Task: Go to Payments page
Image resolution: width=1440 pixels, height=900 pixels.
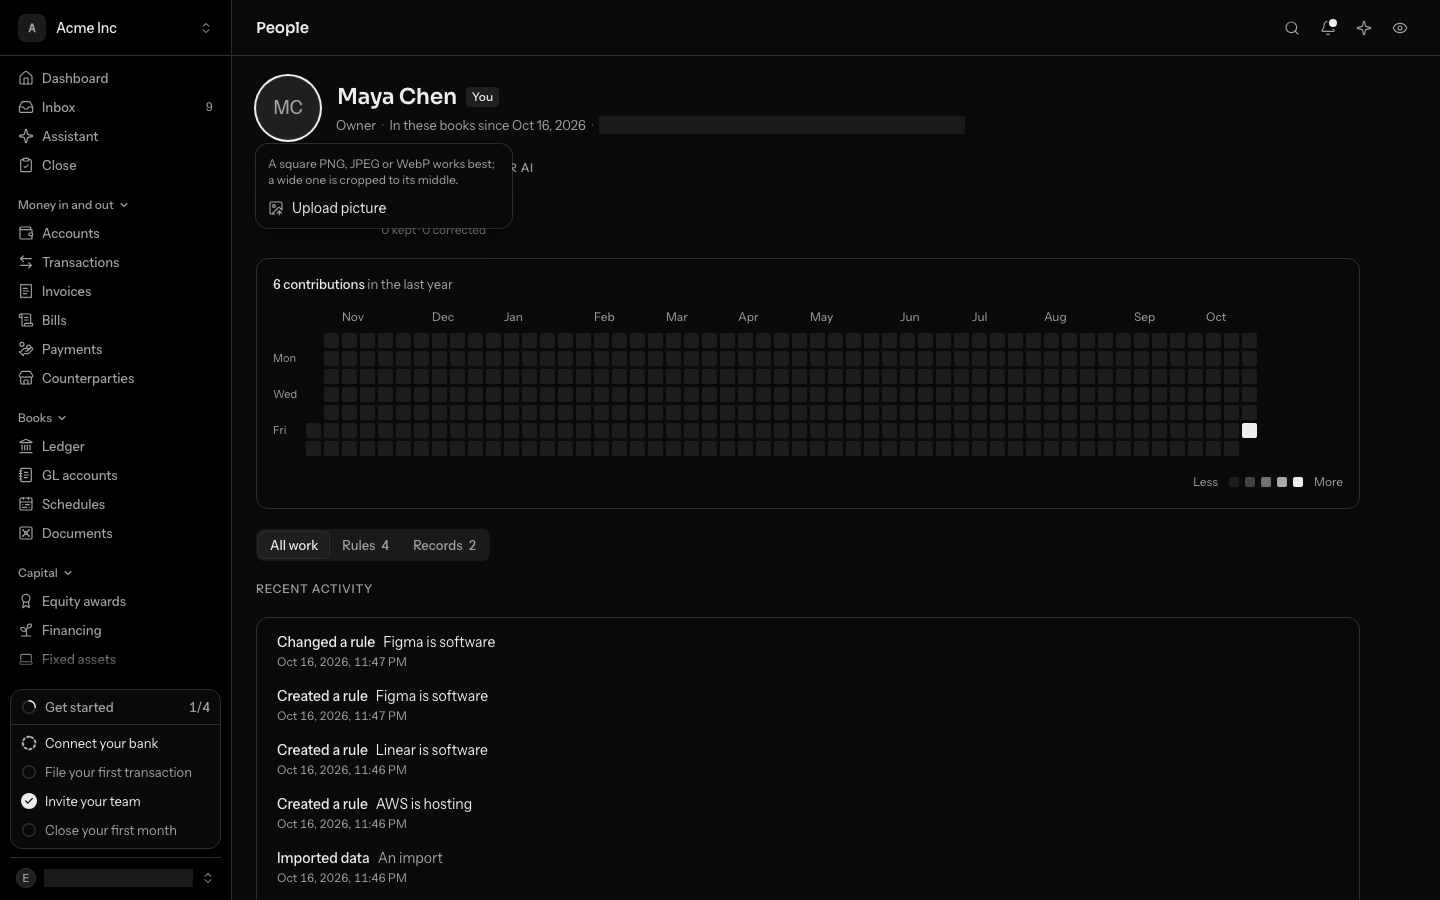Action: tap(115, 349)
